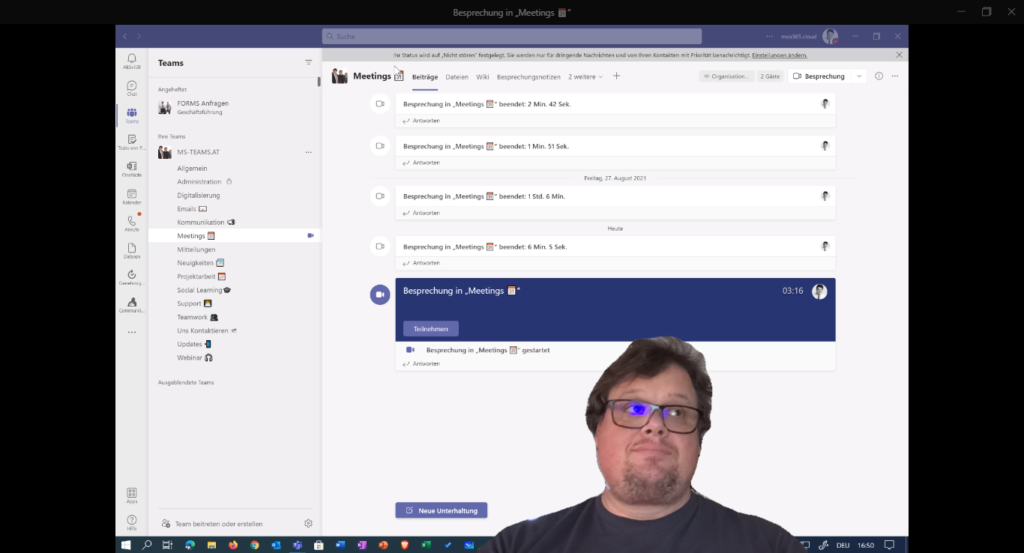
Task: Open channel info icon in header
Action: [879, 76]
